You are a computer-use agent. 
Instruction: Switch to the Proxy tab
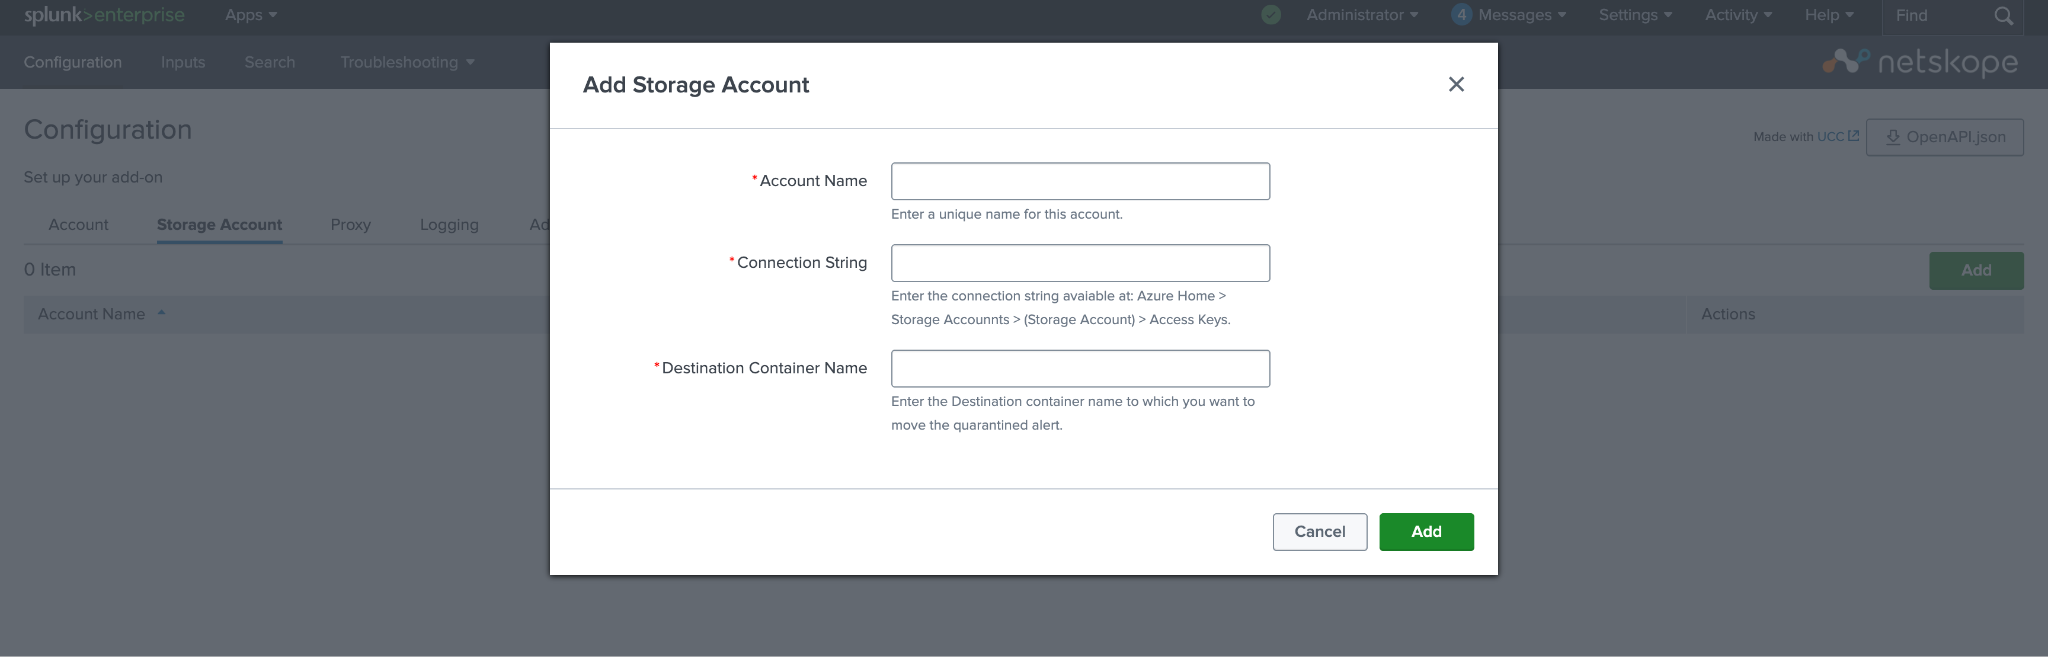pos(351,225)
